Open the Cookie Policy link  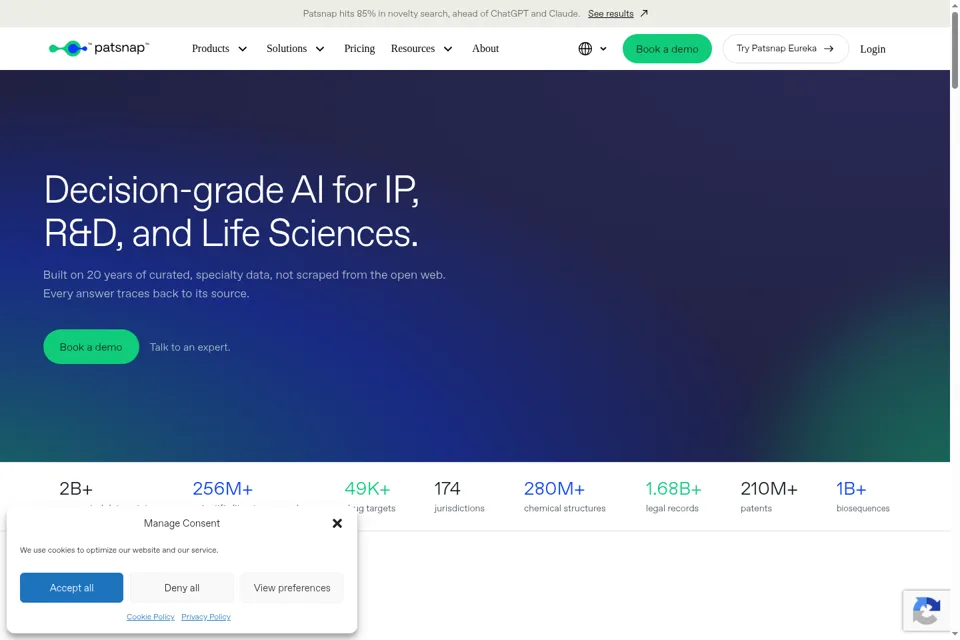click(151, 617)
